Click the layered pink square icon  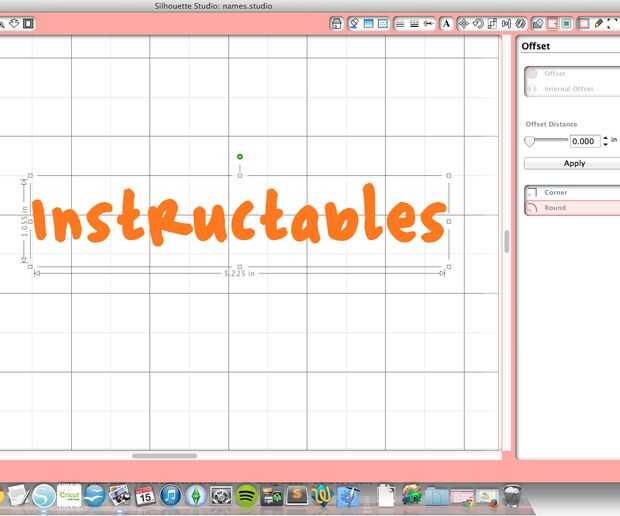pos(583,24)
